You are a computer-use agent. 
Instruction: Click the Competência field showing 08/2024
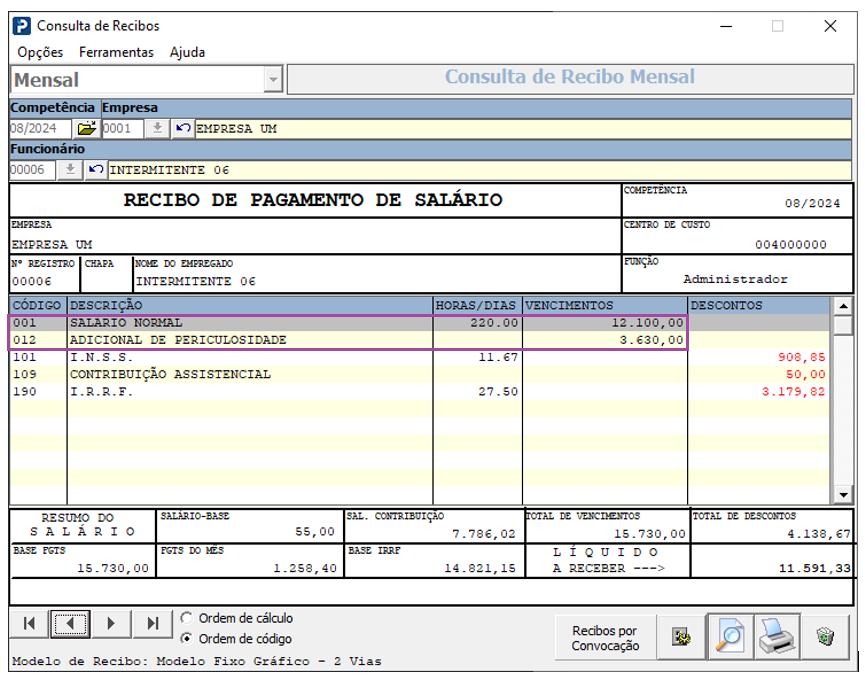tap(40, 129)
